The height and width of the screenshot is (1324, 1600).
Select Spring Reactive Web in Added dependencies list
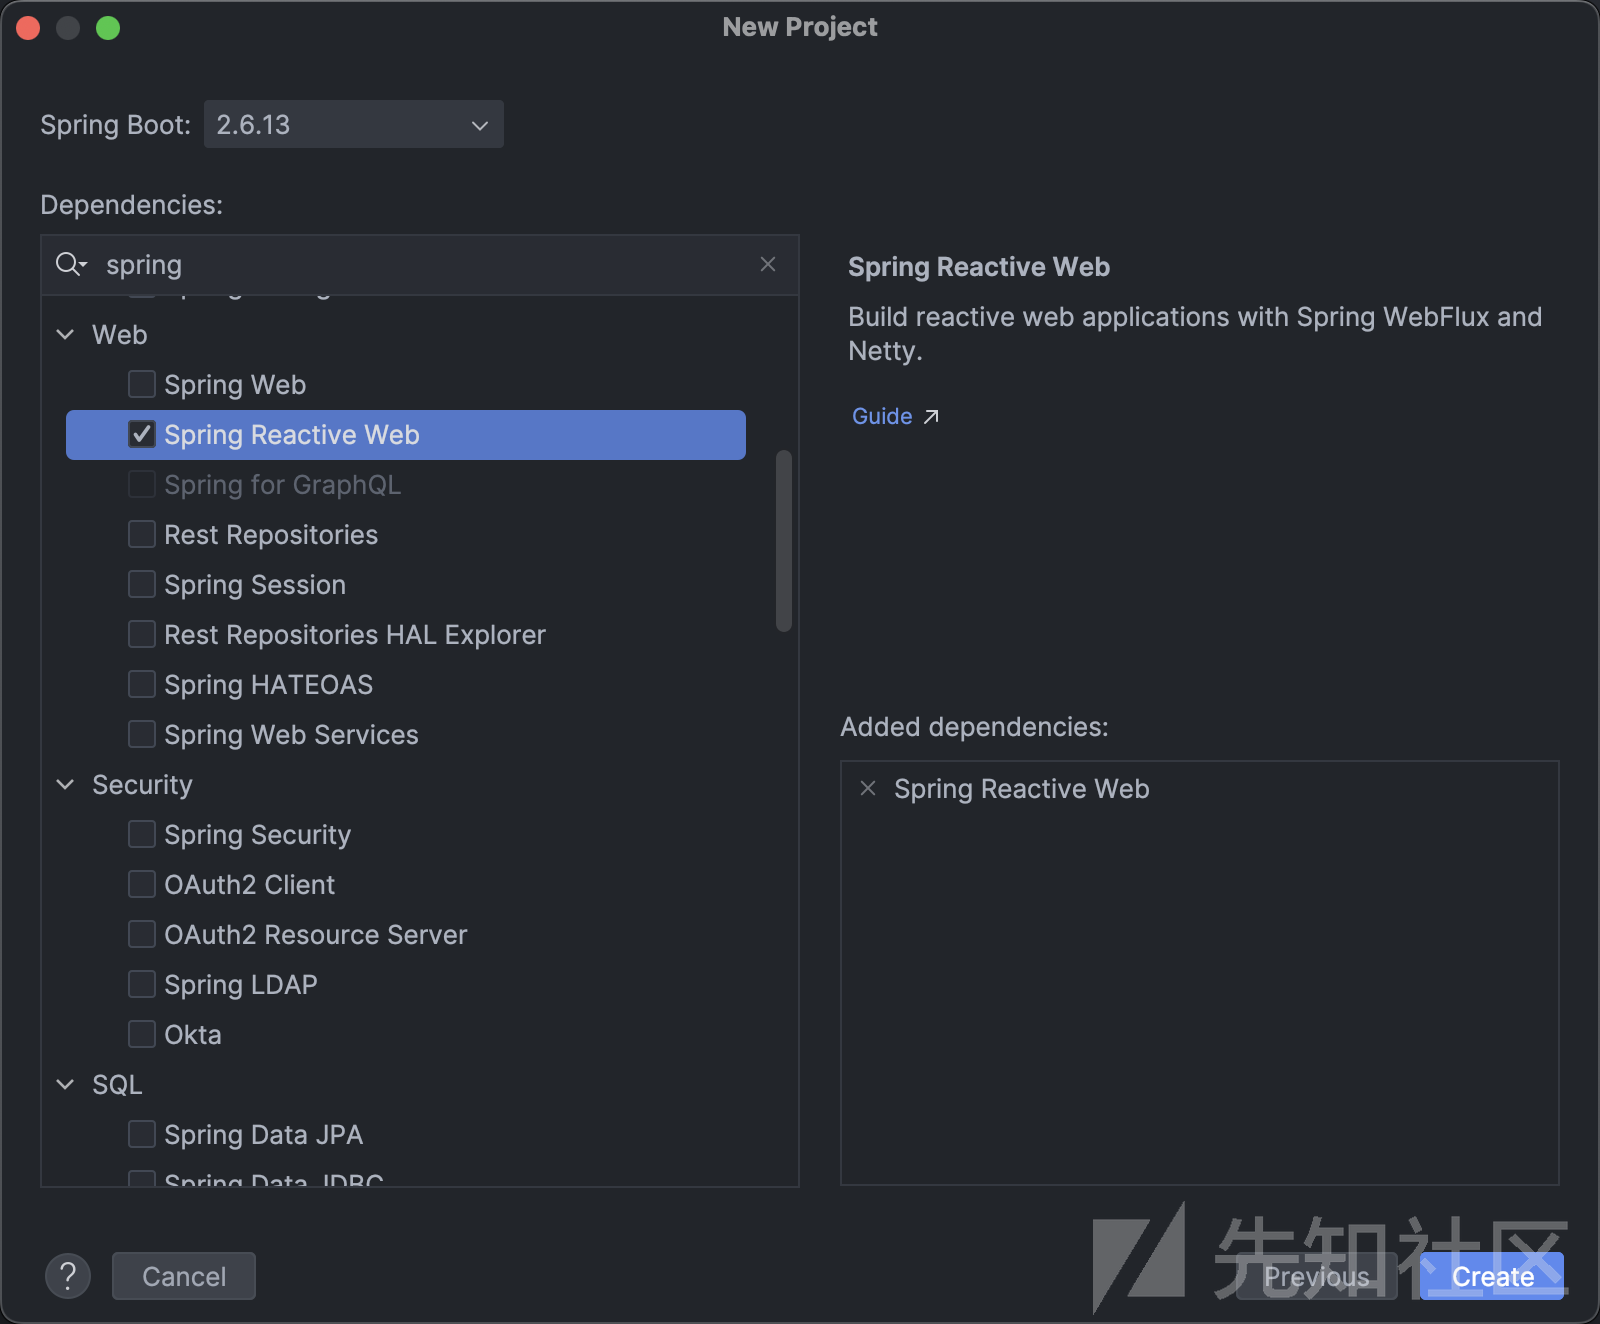click(1022, 789)
